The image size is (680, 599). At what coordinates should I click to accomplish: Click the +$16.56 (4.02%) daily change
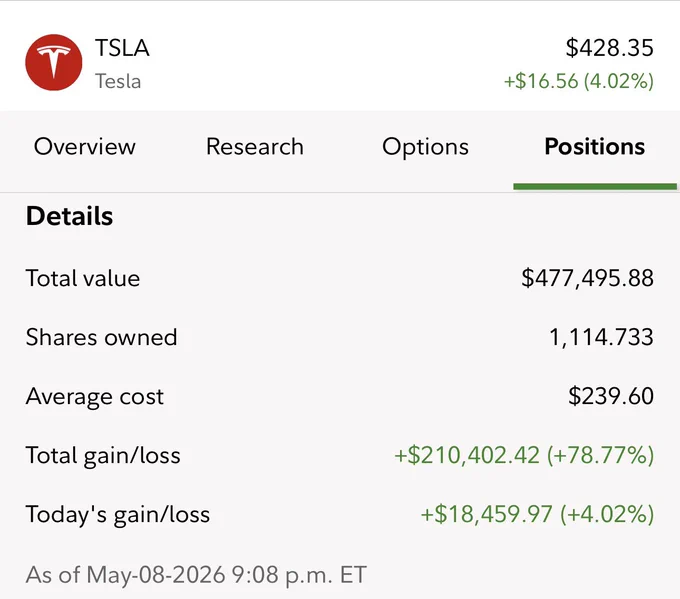(579, 82)
